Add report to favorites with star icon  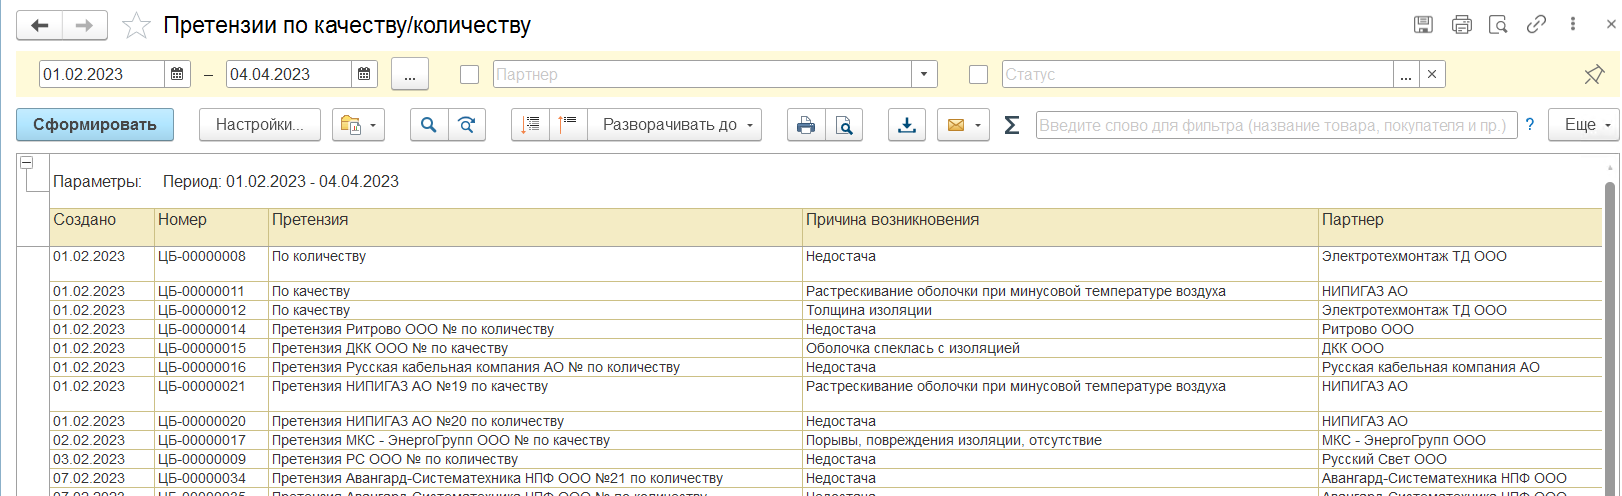136,25
